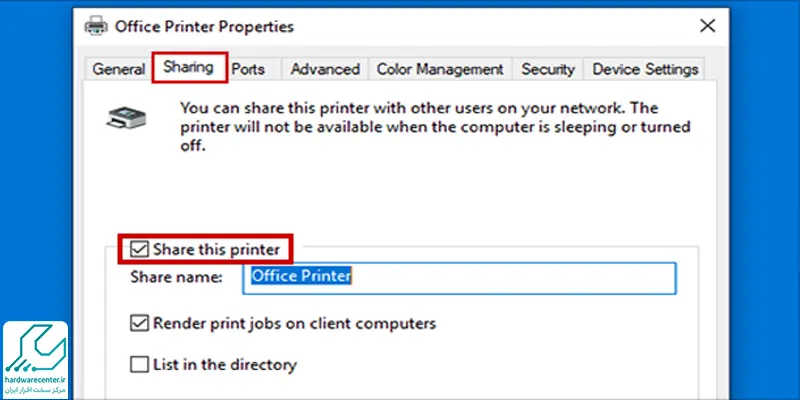Click the printer image beside the sharing description
Viewport: 800px width, 400px height.
pyautogui.click(x=126, y=118)
